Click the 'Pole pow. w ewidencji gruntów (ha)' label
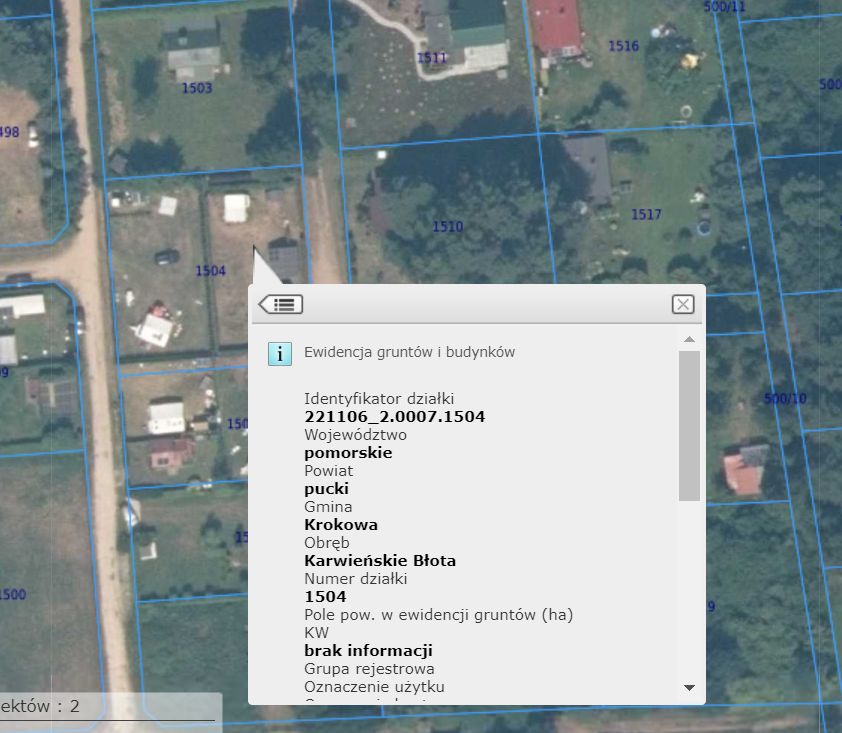The height and width of the screenshot is (733, 842). pyautogui.click(x=439, y=614)
